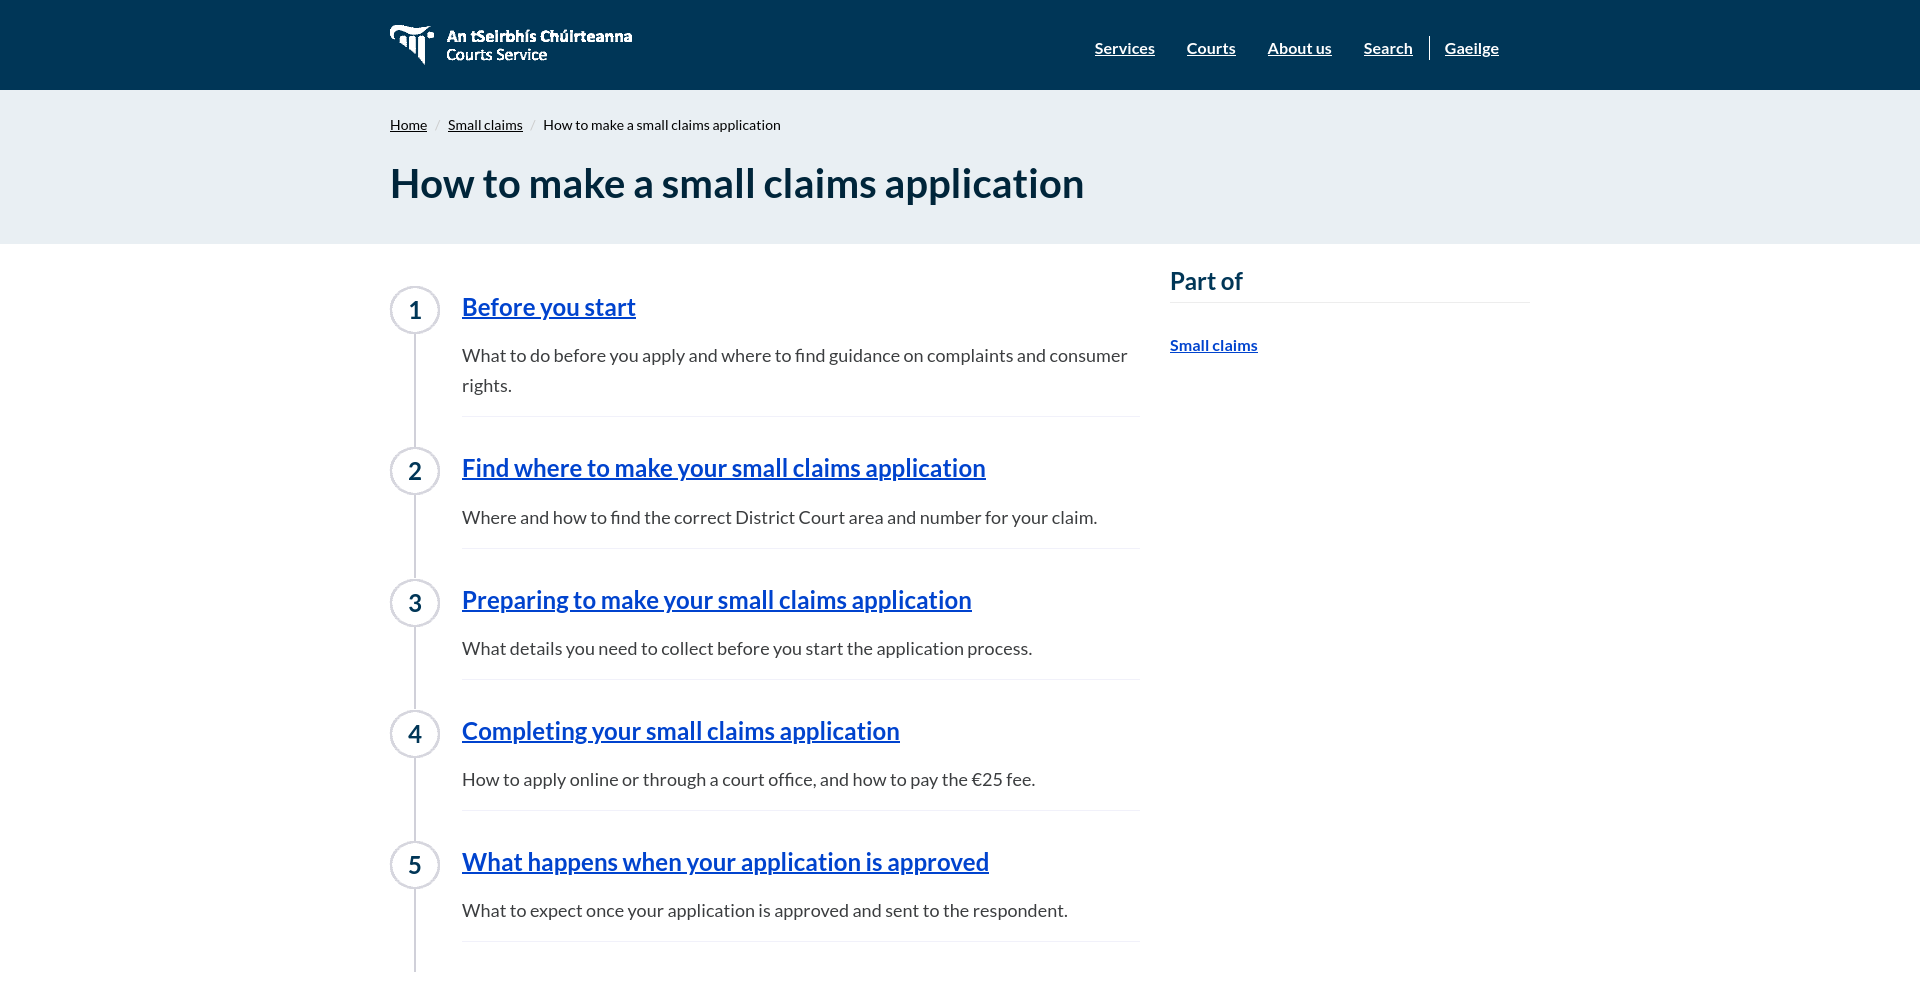Click description mentioning complaints and consumer rights
The image size is (1920, 1000).
pos(795,371)
